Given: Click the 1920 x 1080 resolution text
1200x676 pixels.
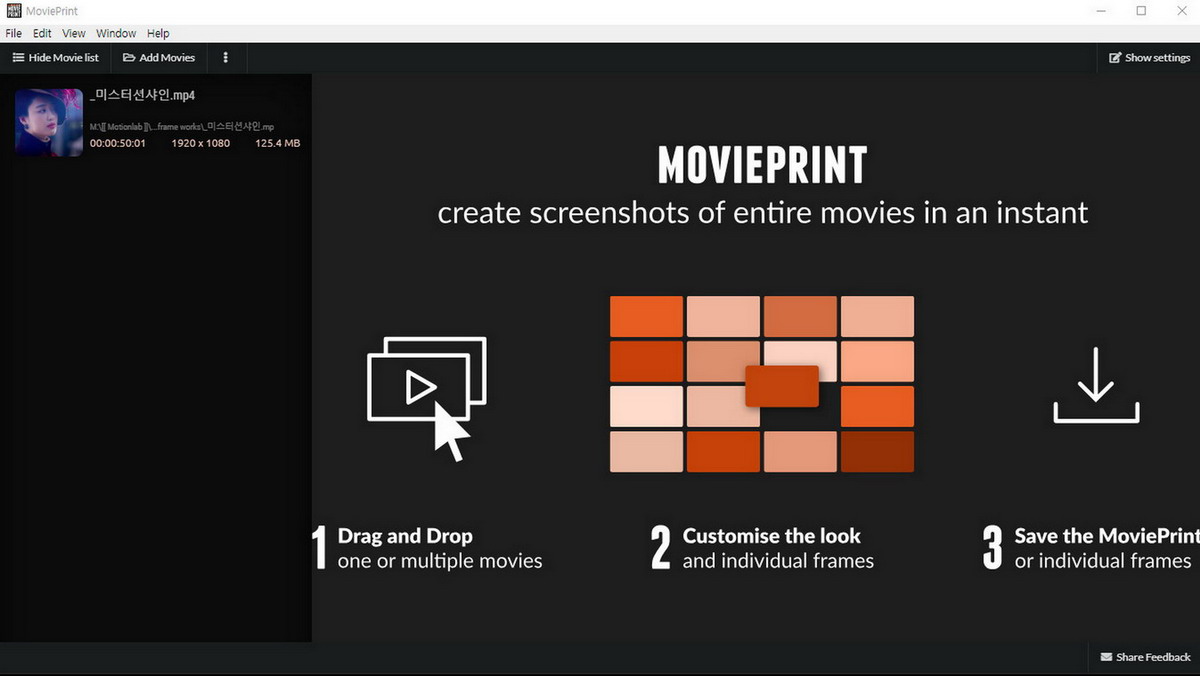Looking at the screenshot, I should [200, 143].
